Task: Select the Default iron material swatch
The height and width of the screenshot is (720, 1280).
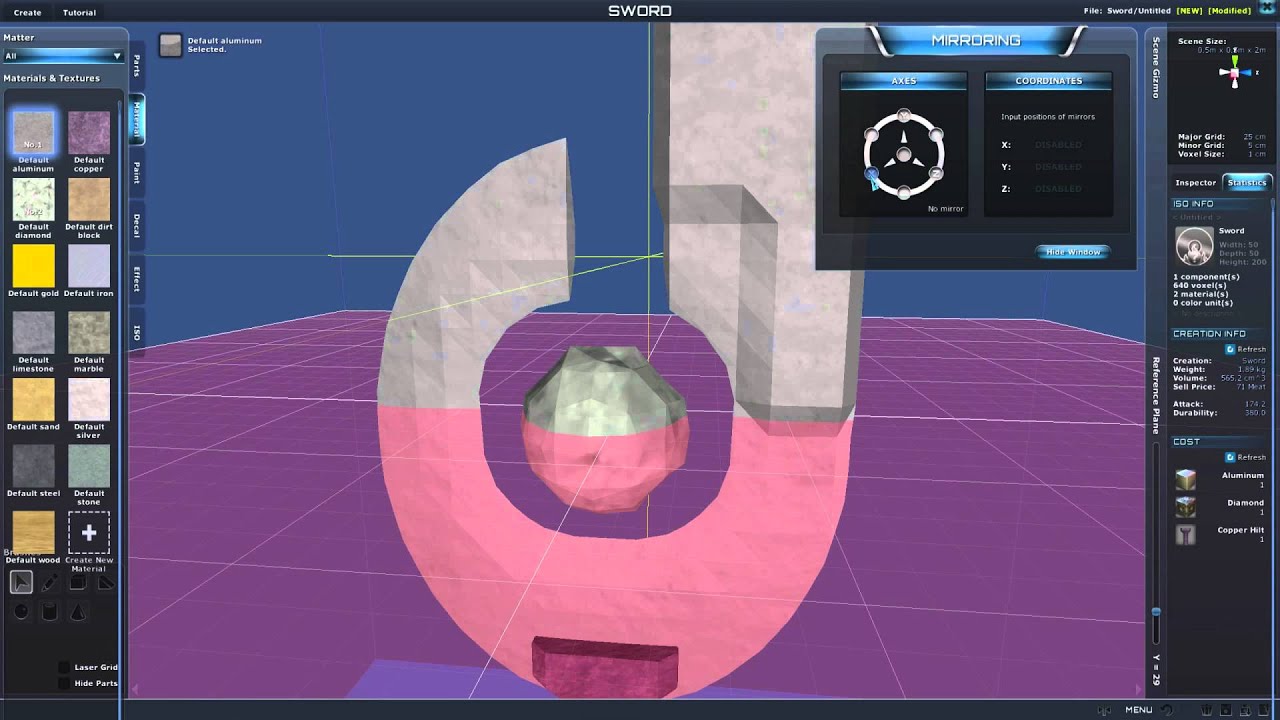Action: point(89,266)
